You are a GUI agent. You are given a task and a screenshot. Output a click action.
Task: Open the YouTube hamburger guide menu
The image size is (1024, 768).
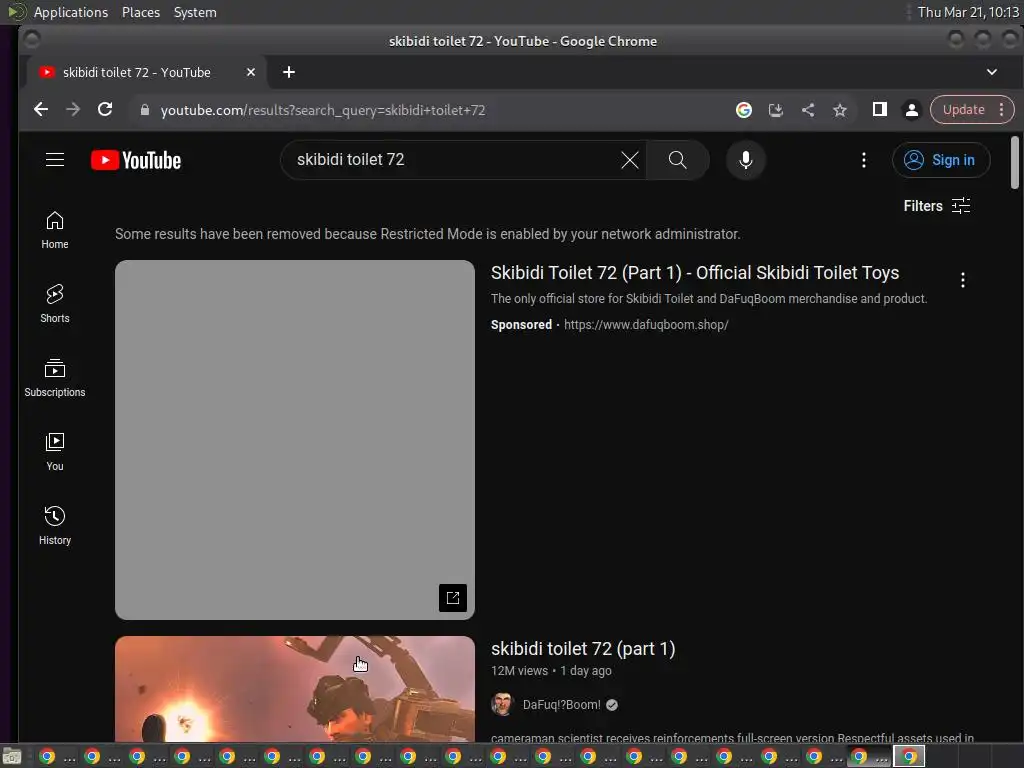pyautogui.click(x=55, y=160)
